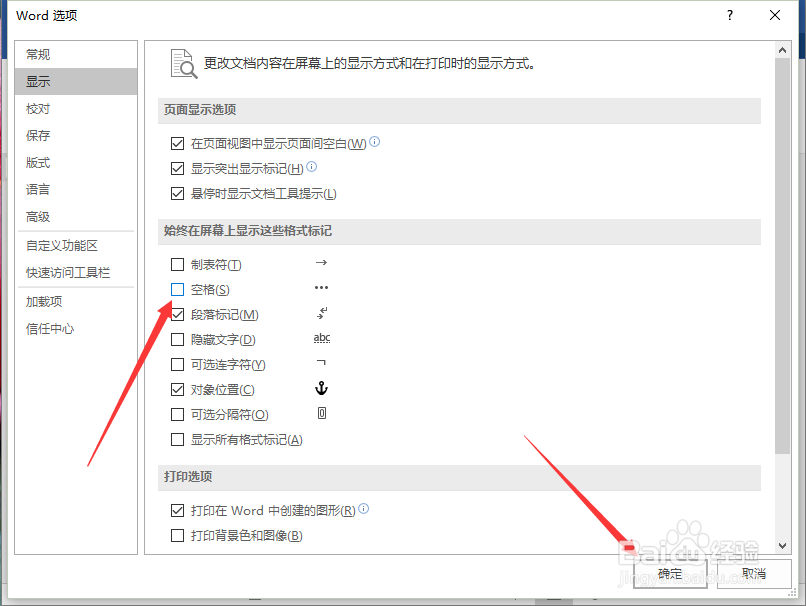Check the 可选连字符 checkbox
The height and width of the screenshot is (606, 806).
click(177, 364)
